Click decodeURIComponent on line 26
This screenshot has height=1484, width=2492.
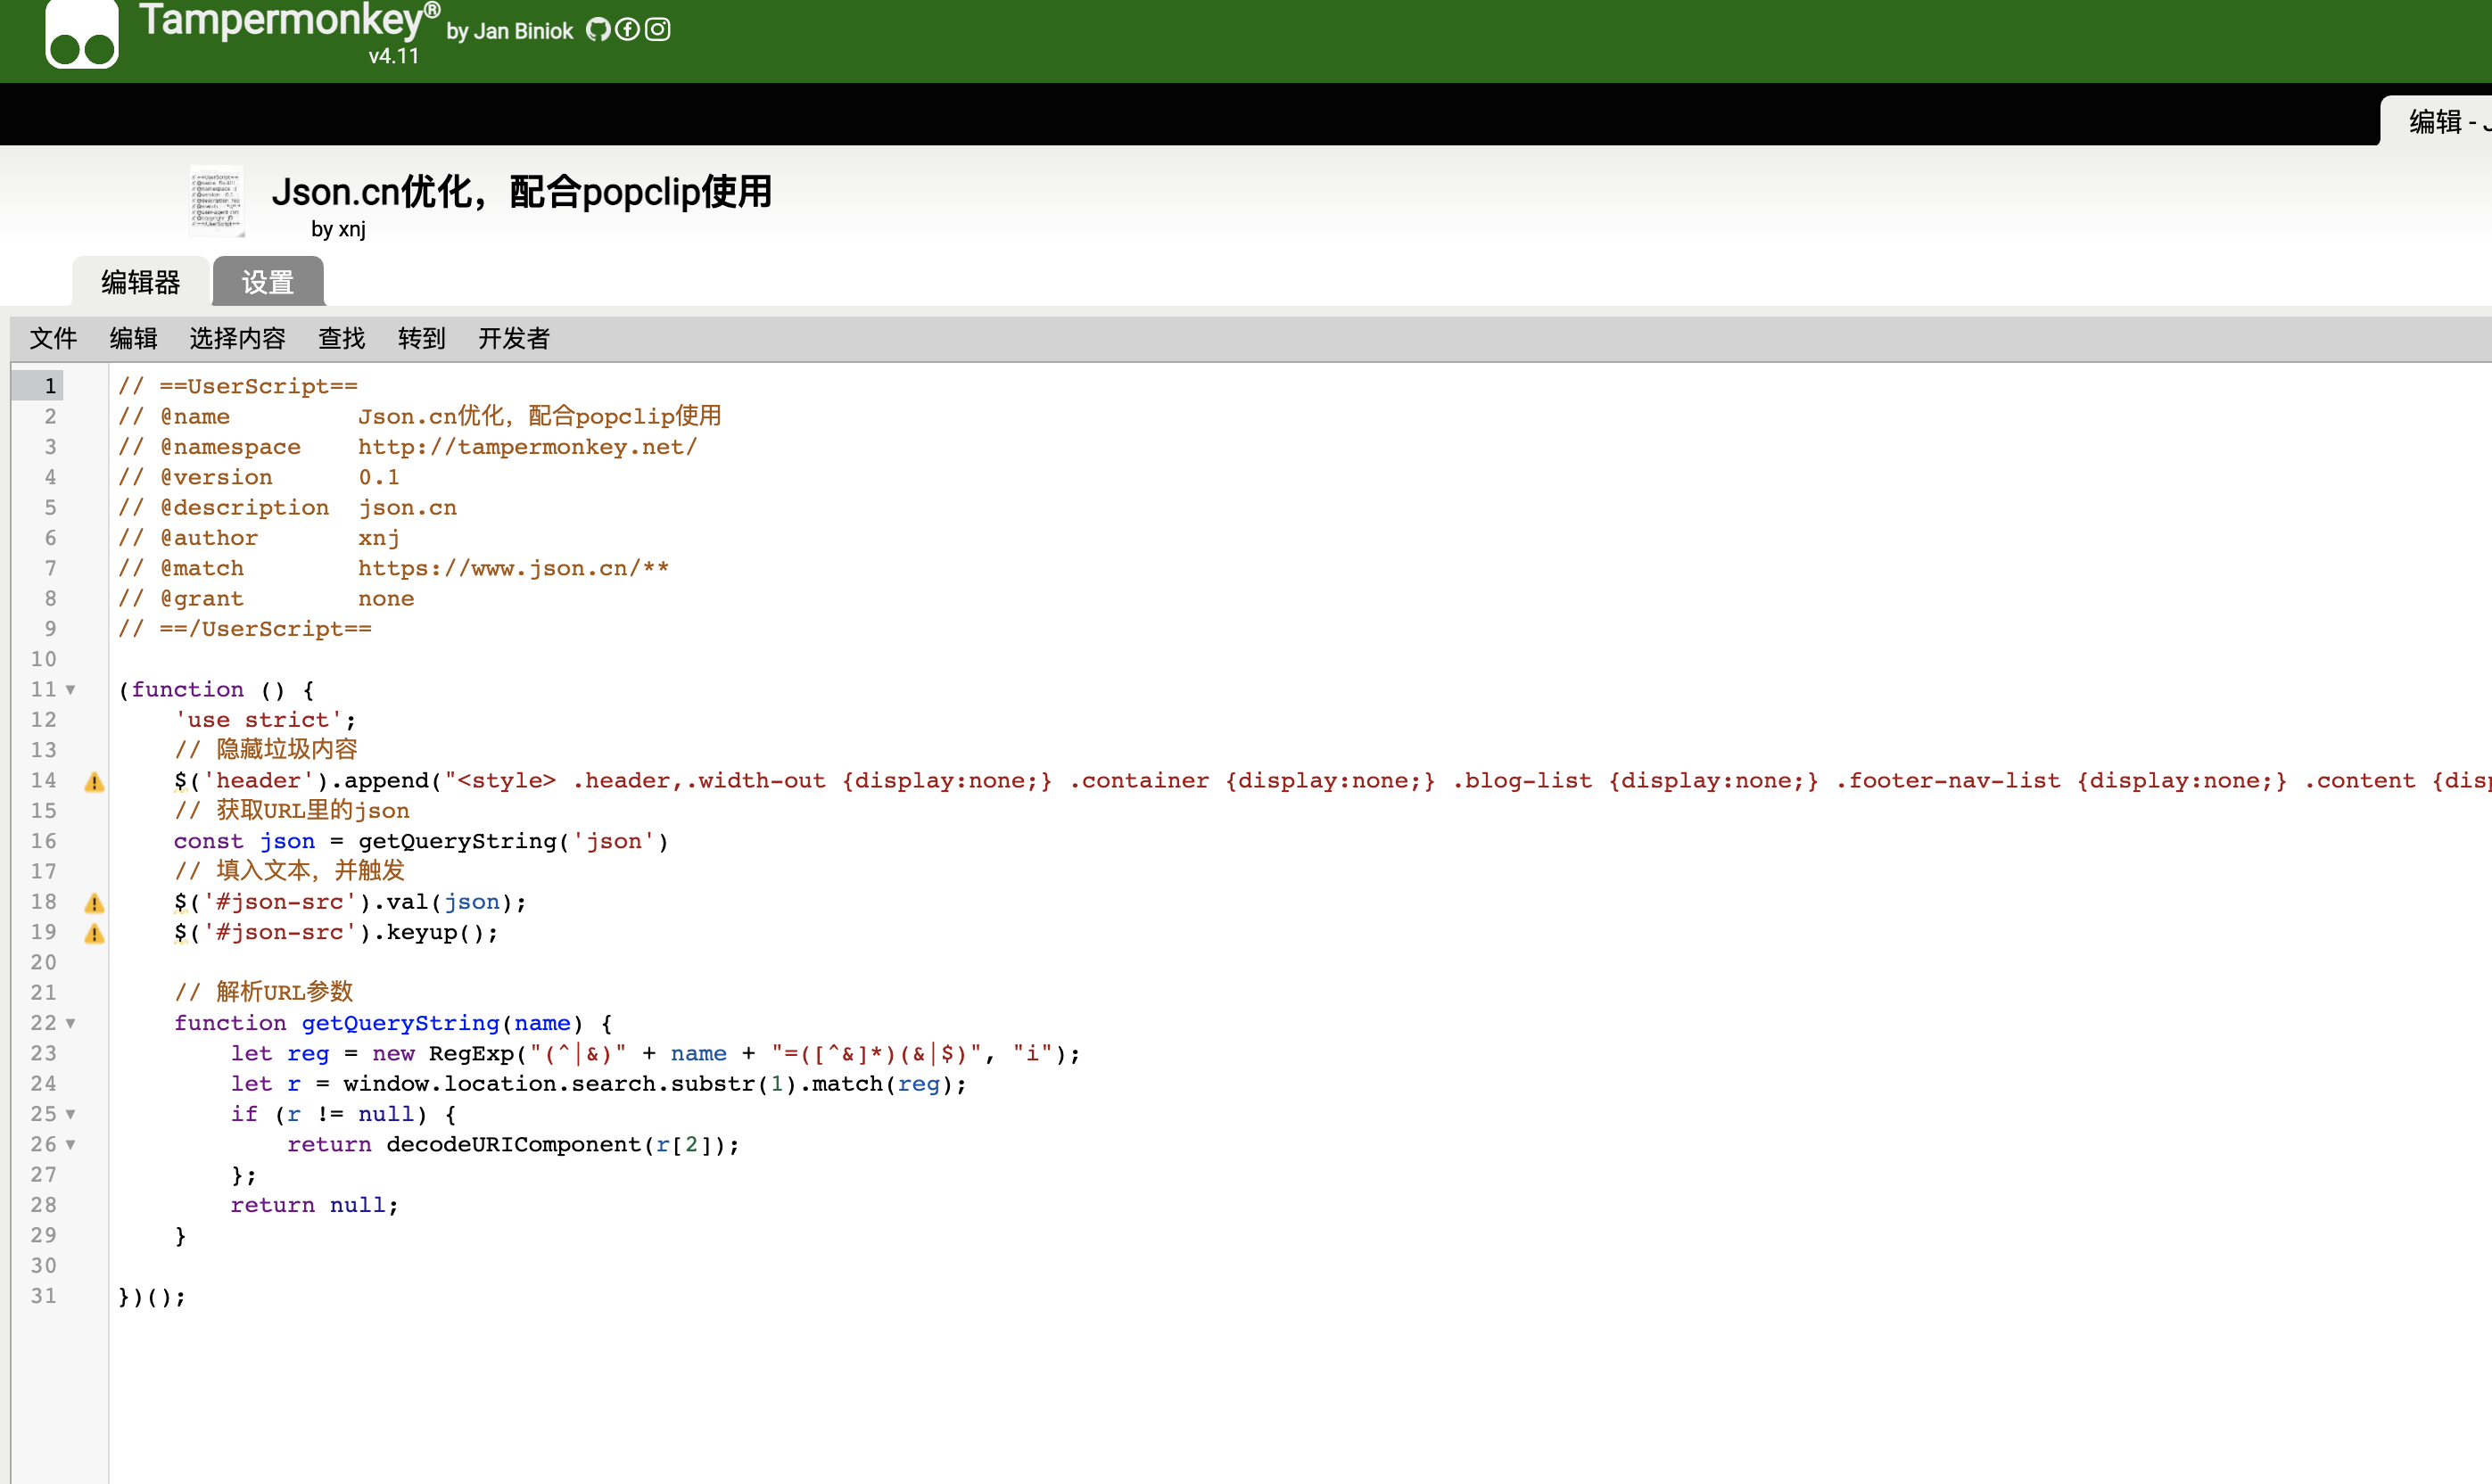click(x=513, y=1144)
